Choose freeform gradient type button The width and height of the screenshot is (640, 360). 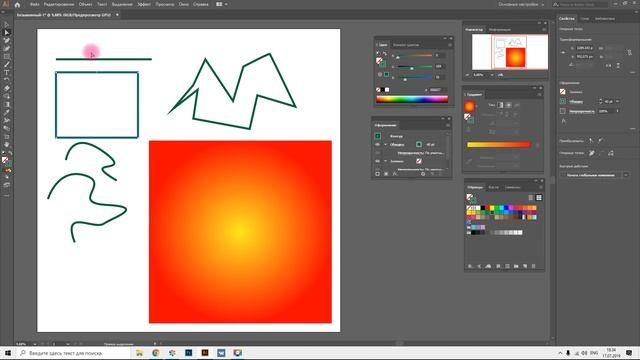tap(517, 105)
